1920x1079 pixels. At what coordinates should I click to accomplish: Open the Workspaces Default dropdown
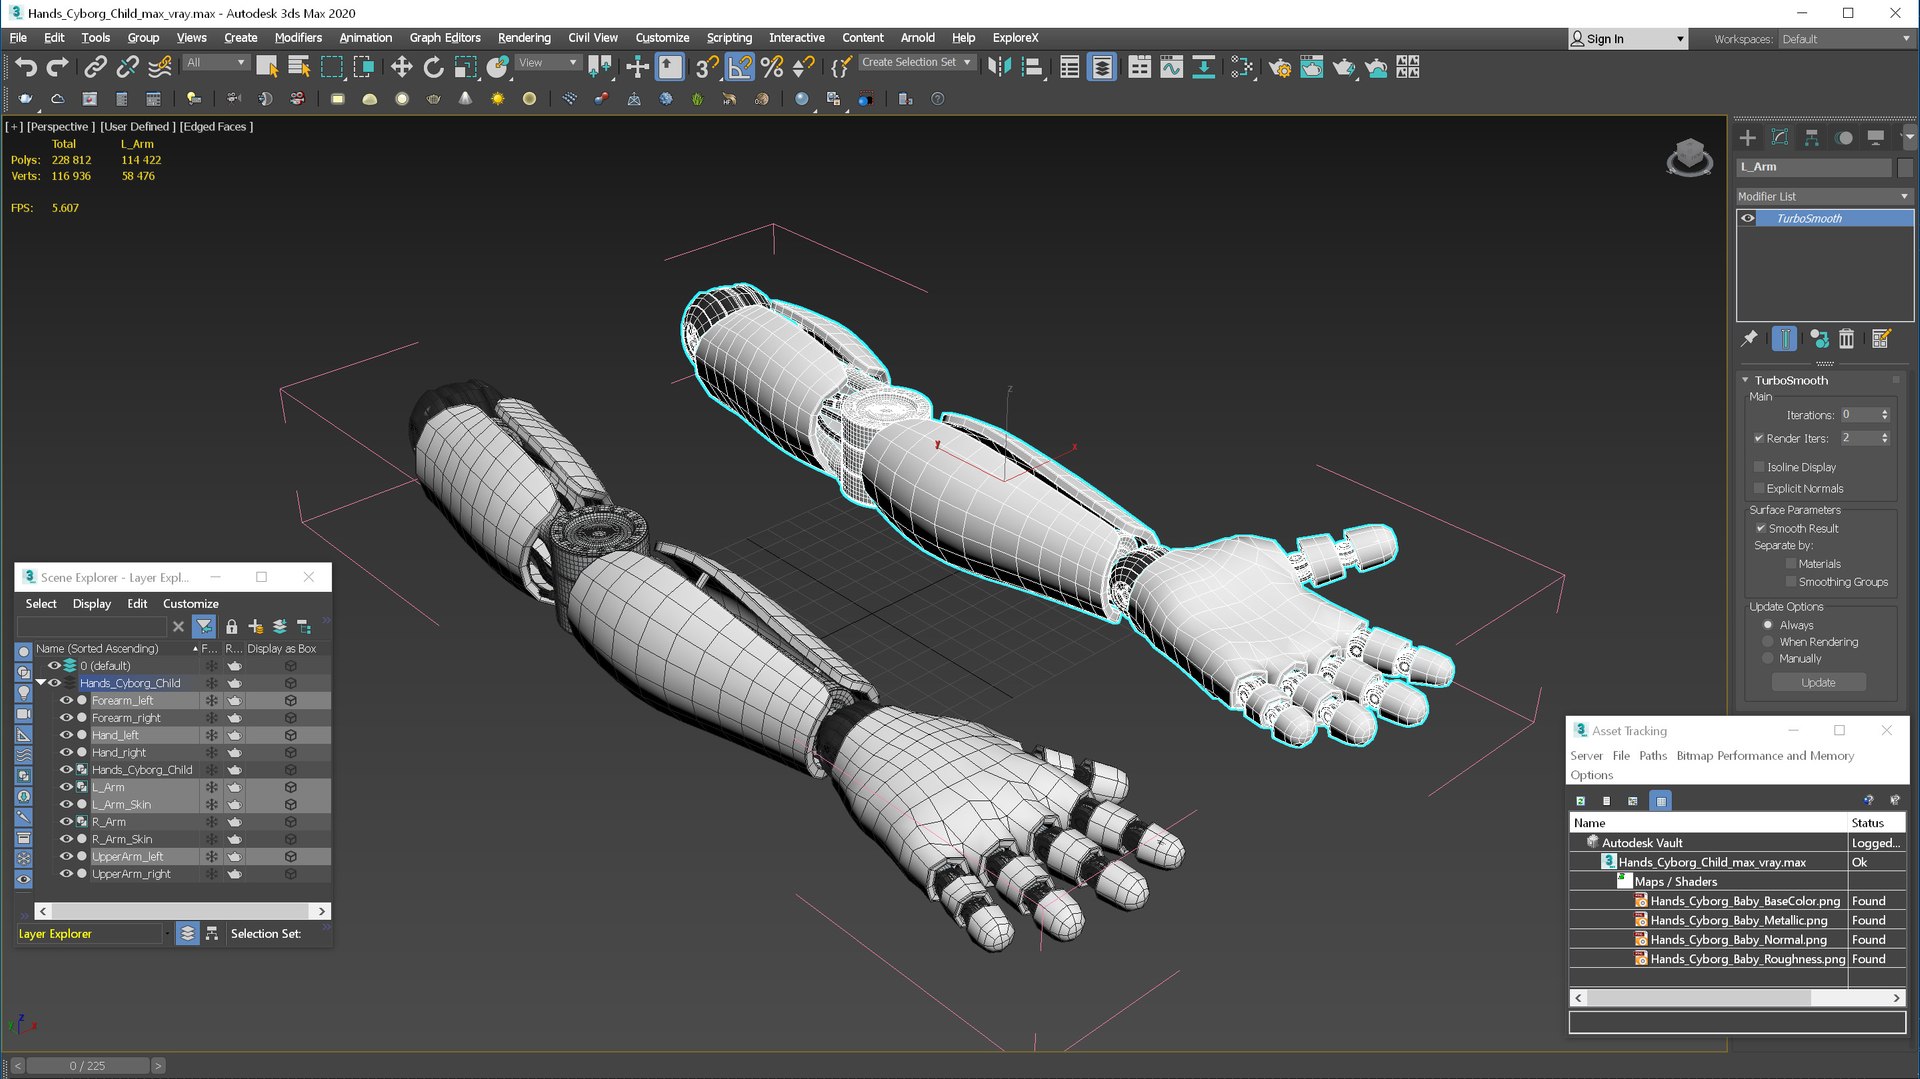tap(1845, 39)
